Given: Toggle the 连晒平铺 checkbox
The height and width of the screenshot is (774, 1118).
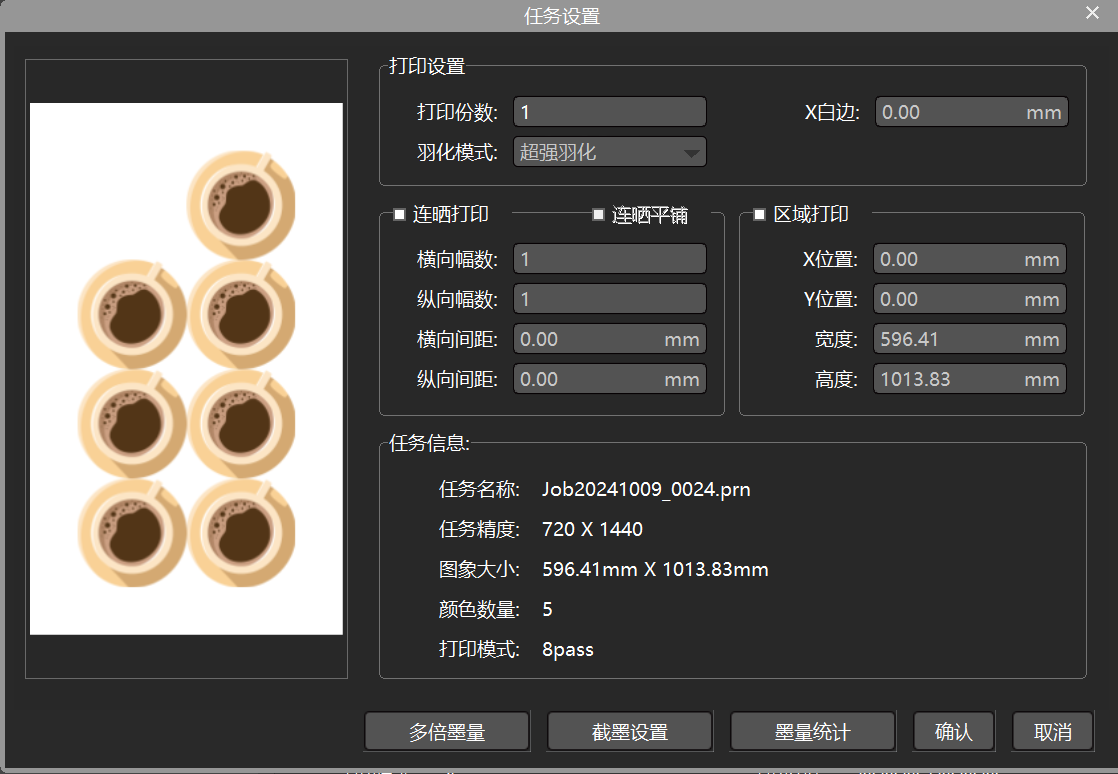Looking at the screenshot, I should click(598, 215).
